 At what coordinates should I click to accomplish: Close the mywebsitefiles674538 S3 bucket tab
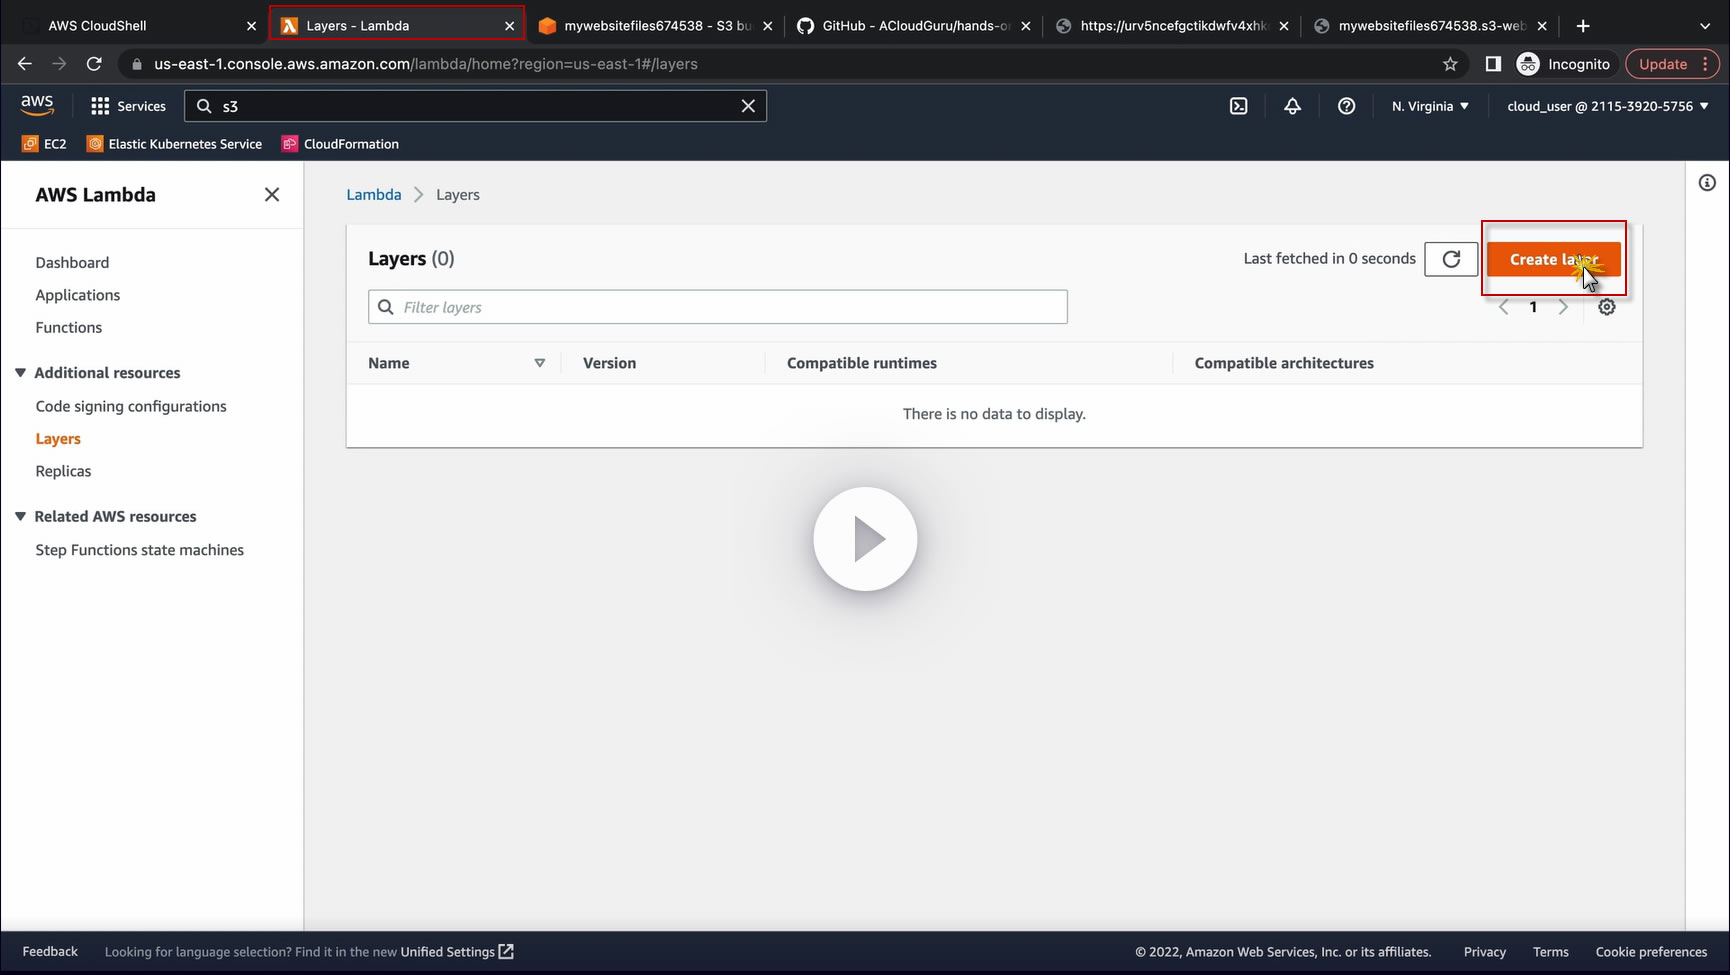tap(767, 26)
